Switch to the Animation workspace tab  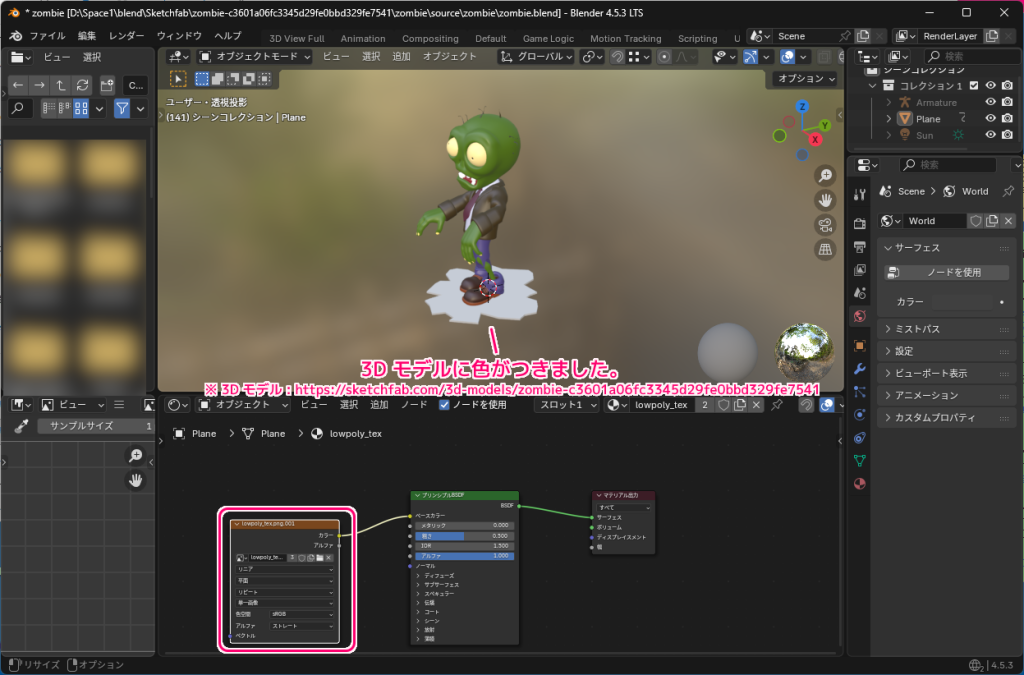(362, 38)
